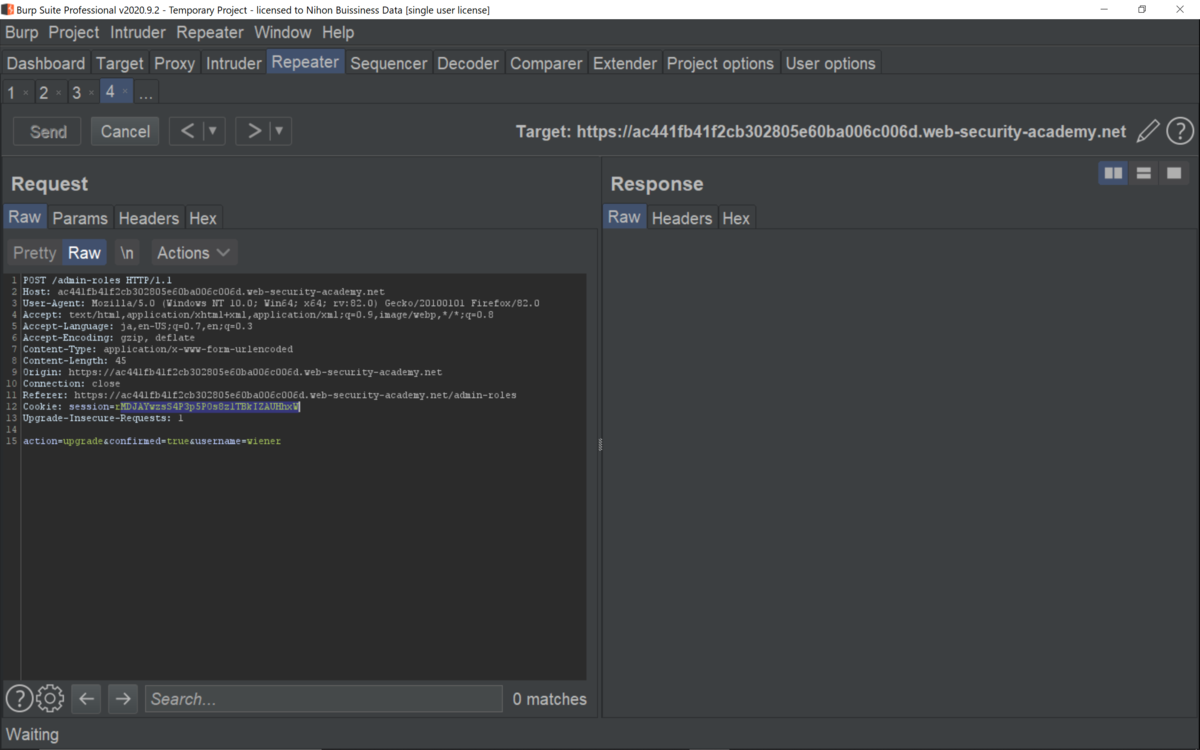The width and height of the screenshot is (1200, 750).
Task: Click Burp Suite logo in title bar
Action: [8, 9]
